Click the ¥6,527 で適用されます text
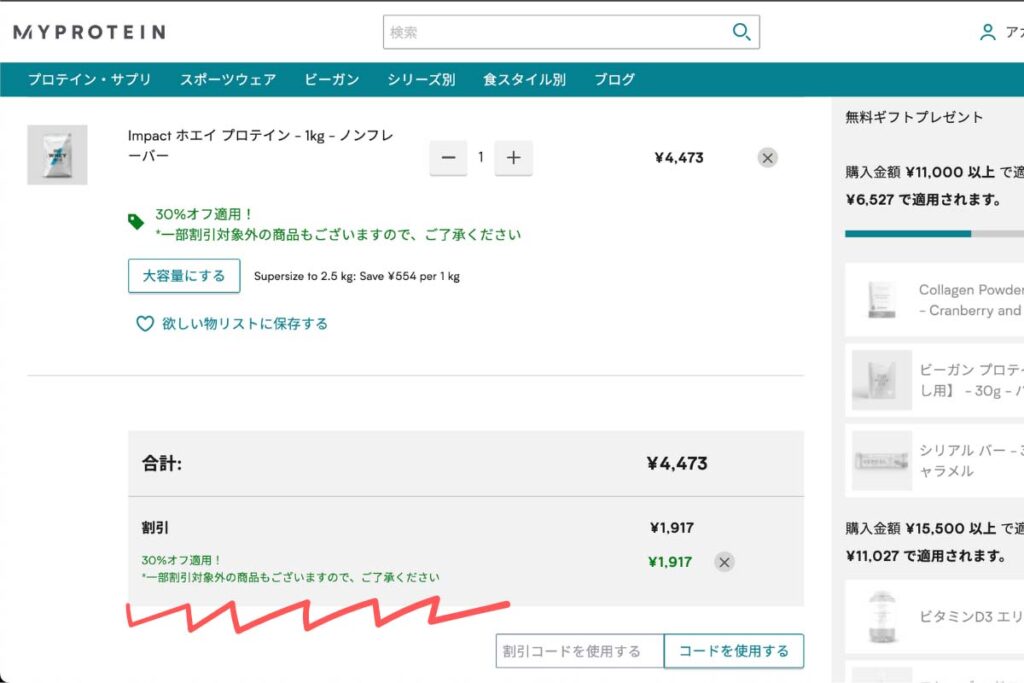The width and height of the screenshot is (1024, 683). (923, 200)
